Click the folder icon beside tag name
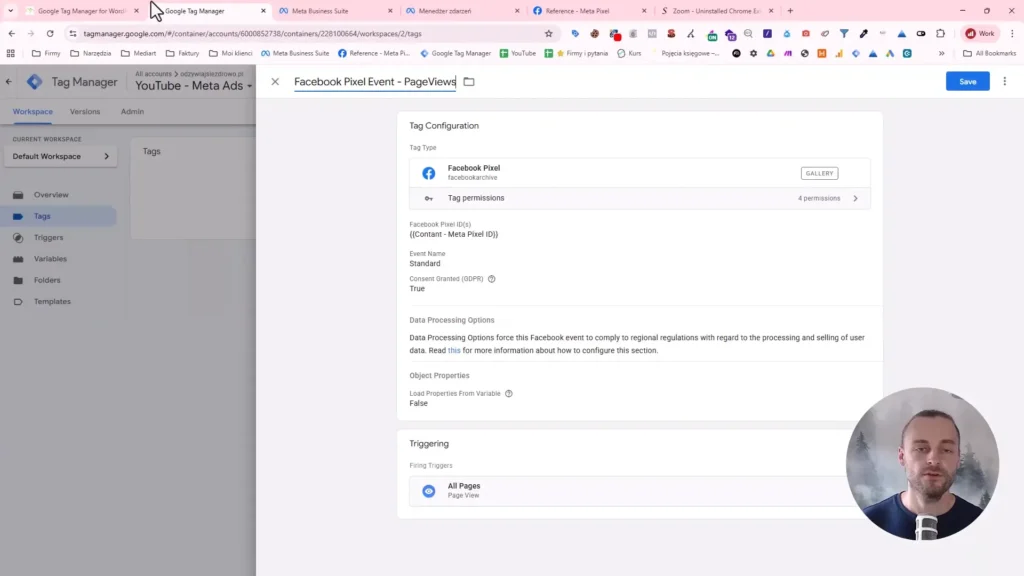 pyautogui.click(x=469, y=82)
